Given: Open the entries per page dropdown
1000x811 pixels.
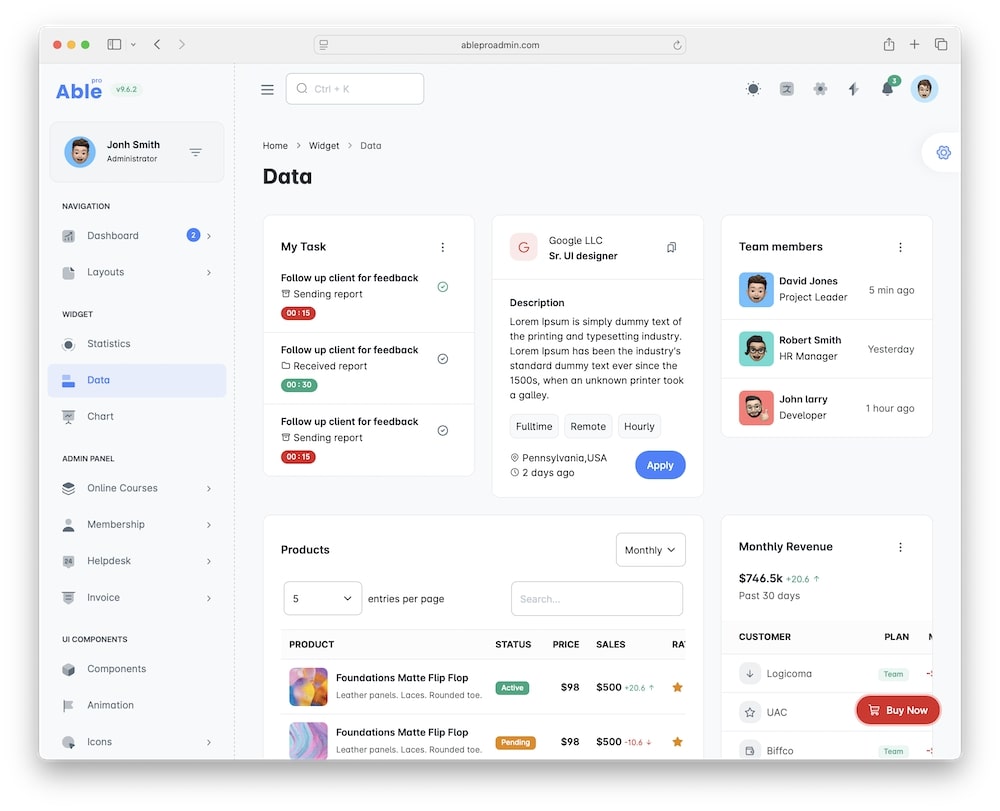Looking at the screenshot, I should coord(322,599).
